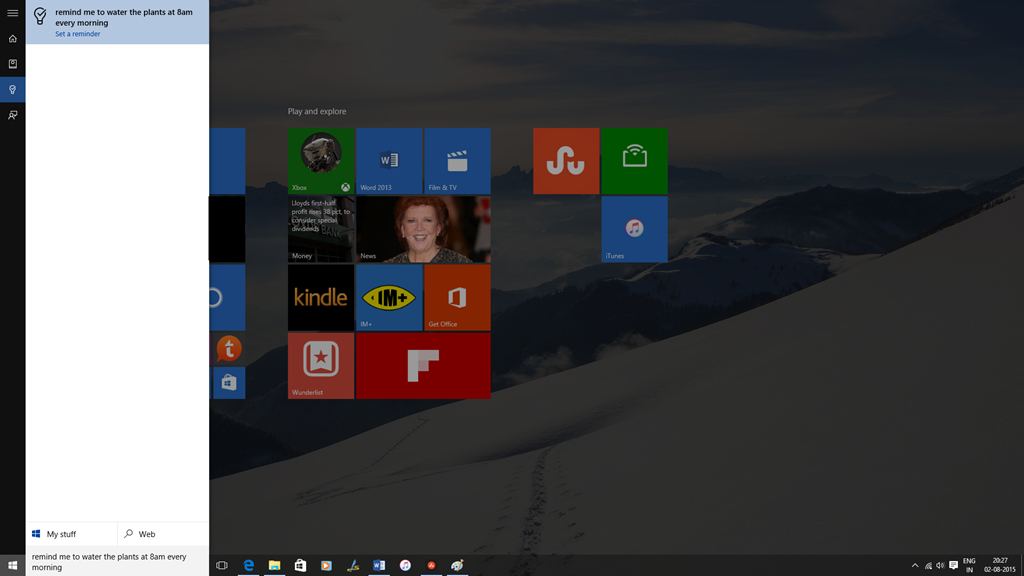Show hidden system tray icons

pyautogui.click(x=915, y=566)
